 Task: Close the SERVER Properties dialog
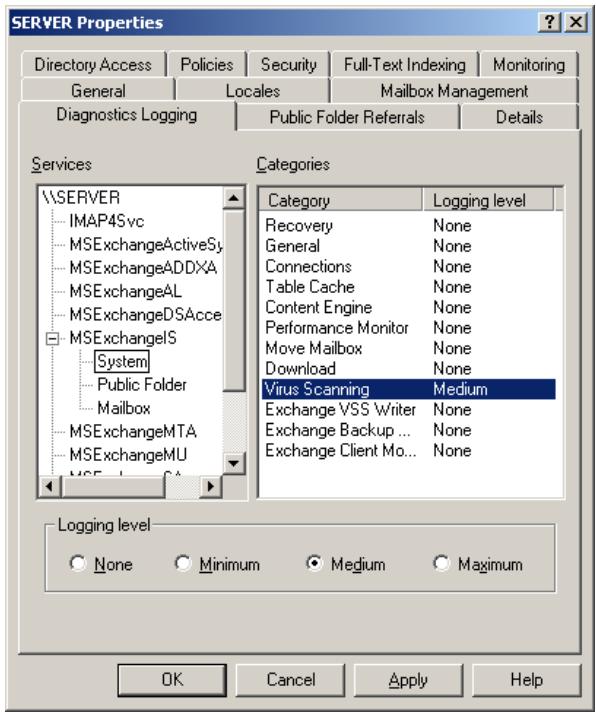[x=576, y=22]
